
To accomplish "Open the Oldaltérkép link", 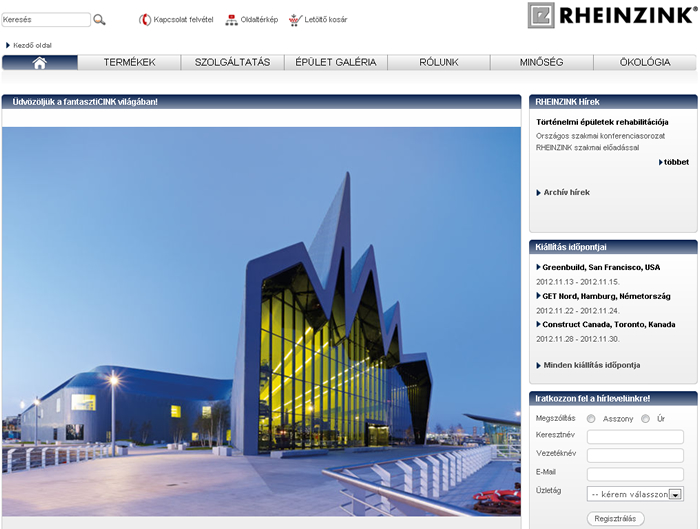I will tap(259, 20).
